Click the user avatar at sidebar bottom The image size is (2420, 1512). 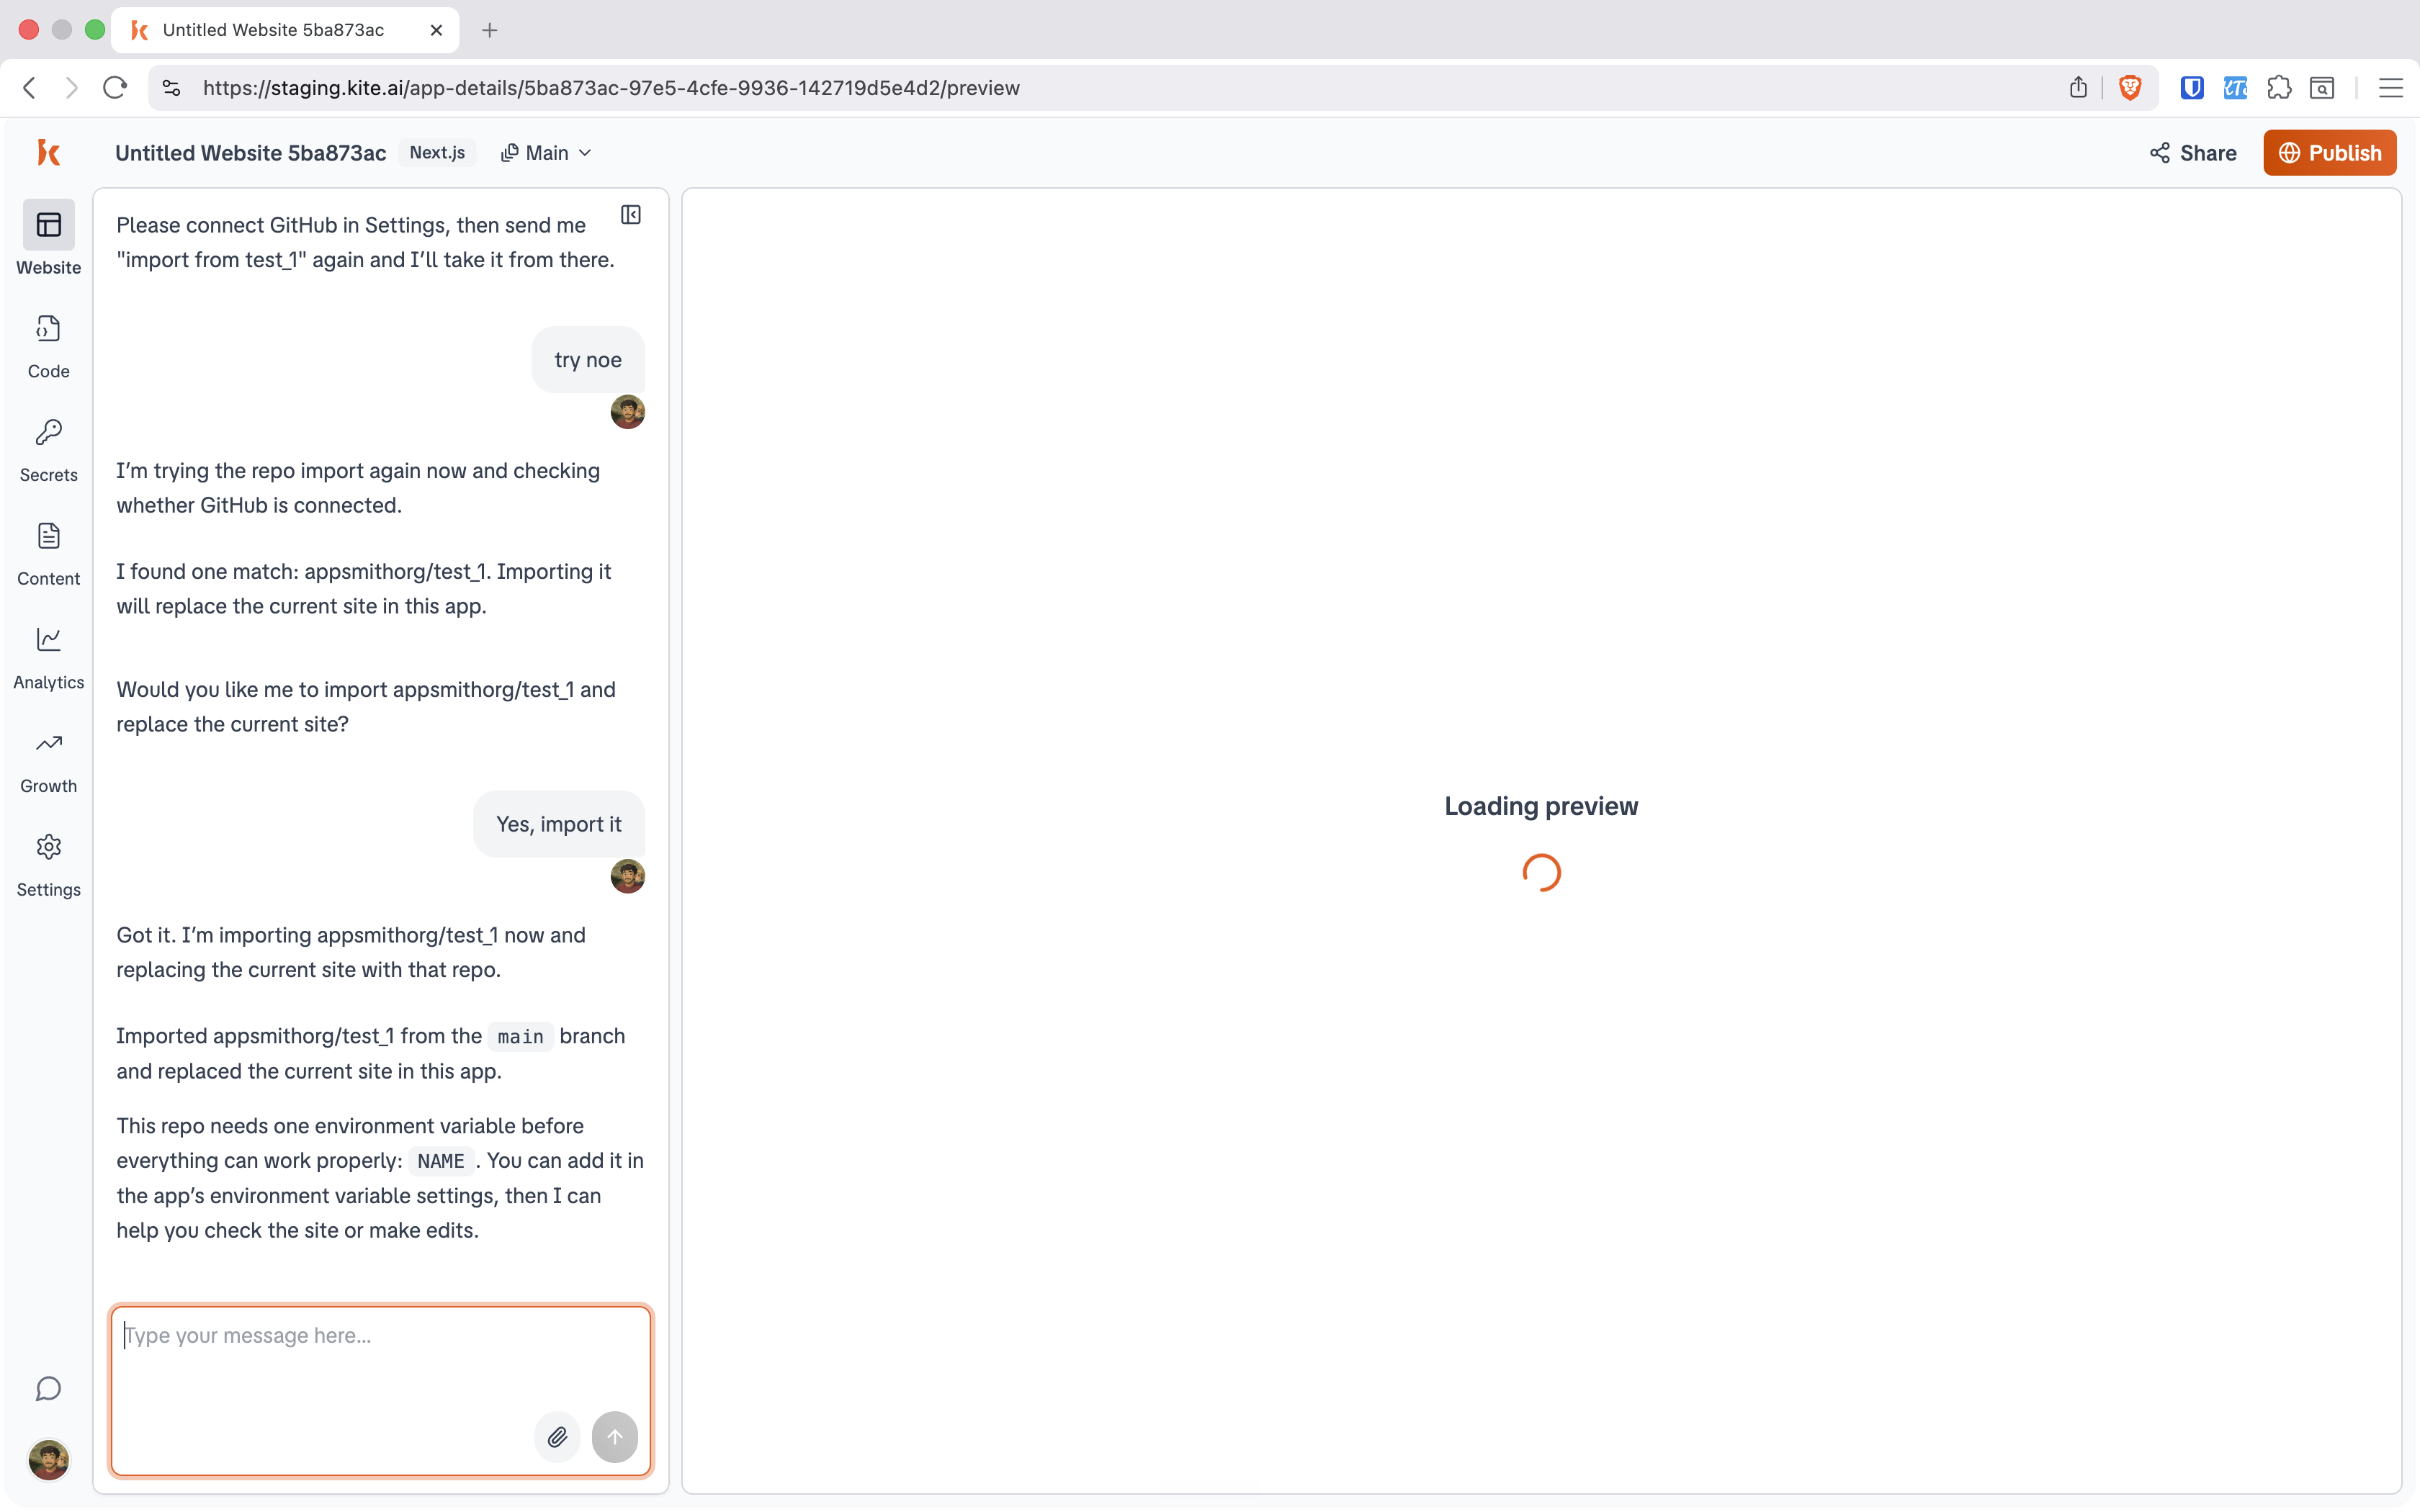point(48,1459)
